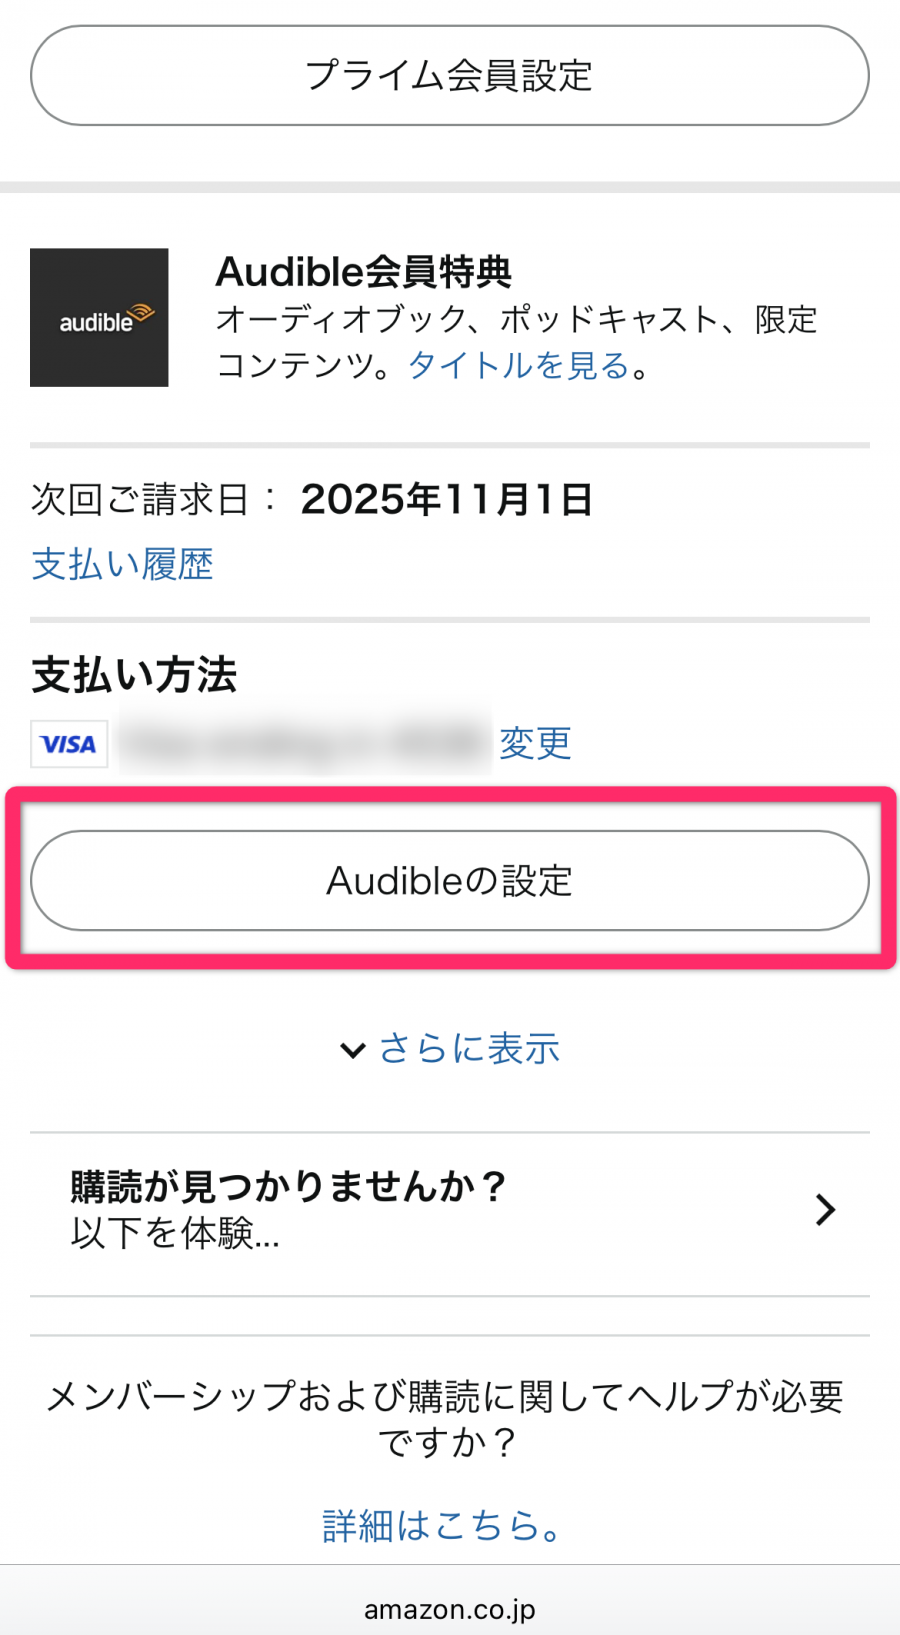The height and width of the screenshot is (1635, 900).
Task: Click the VISA card icon
Action: click(69, 744)
